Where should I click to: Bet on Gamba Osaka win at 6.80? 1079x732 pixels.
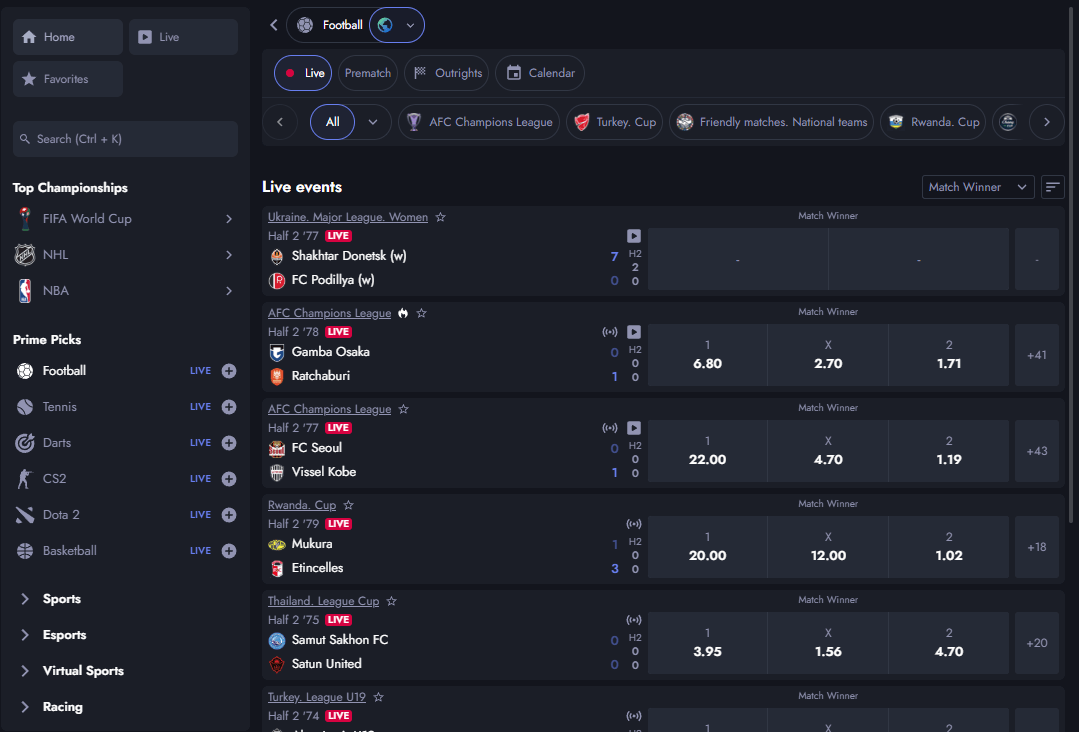tap(707, 355)
